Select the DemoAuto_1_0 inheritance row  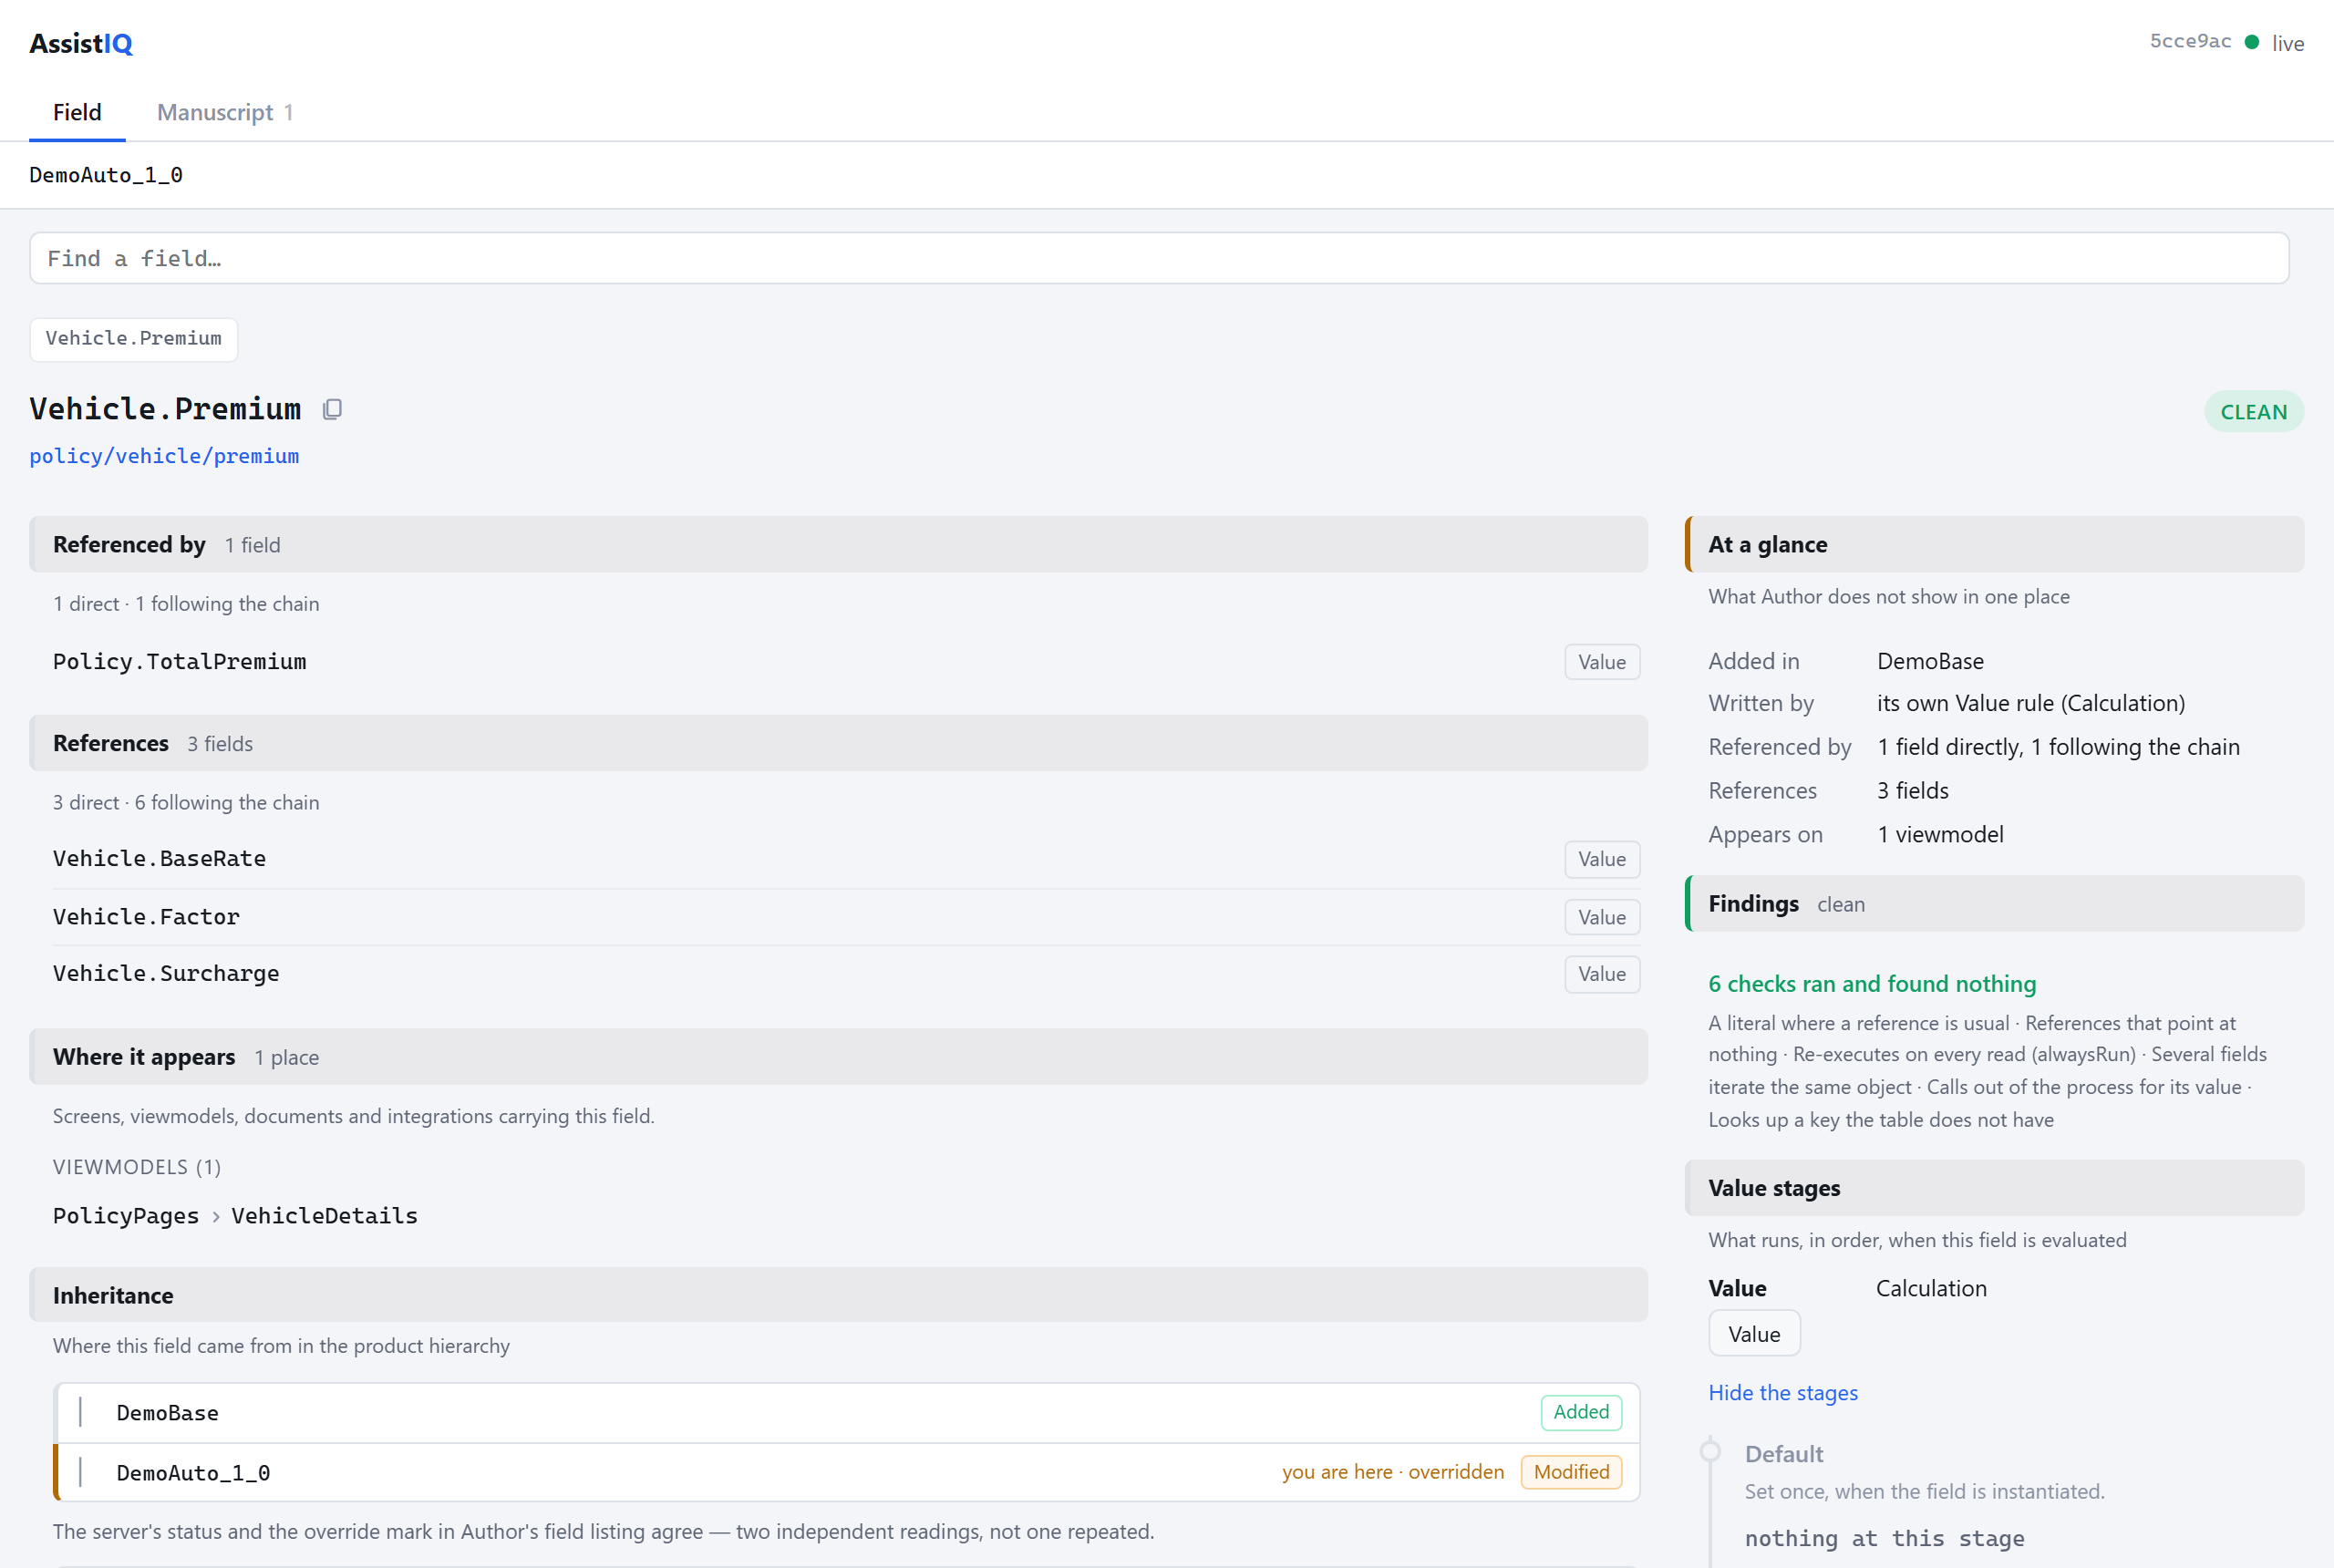click(846, 1472)
